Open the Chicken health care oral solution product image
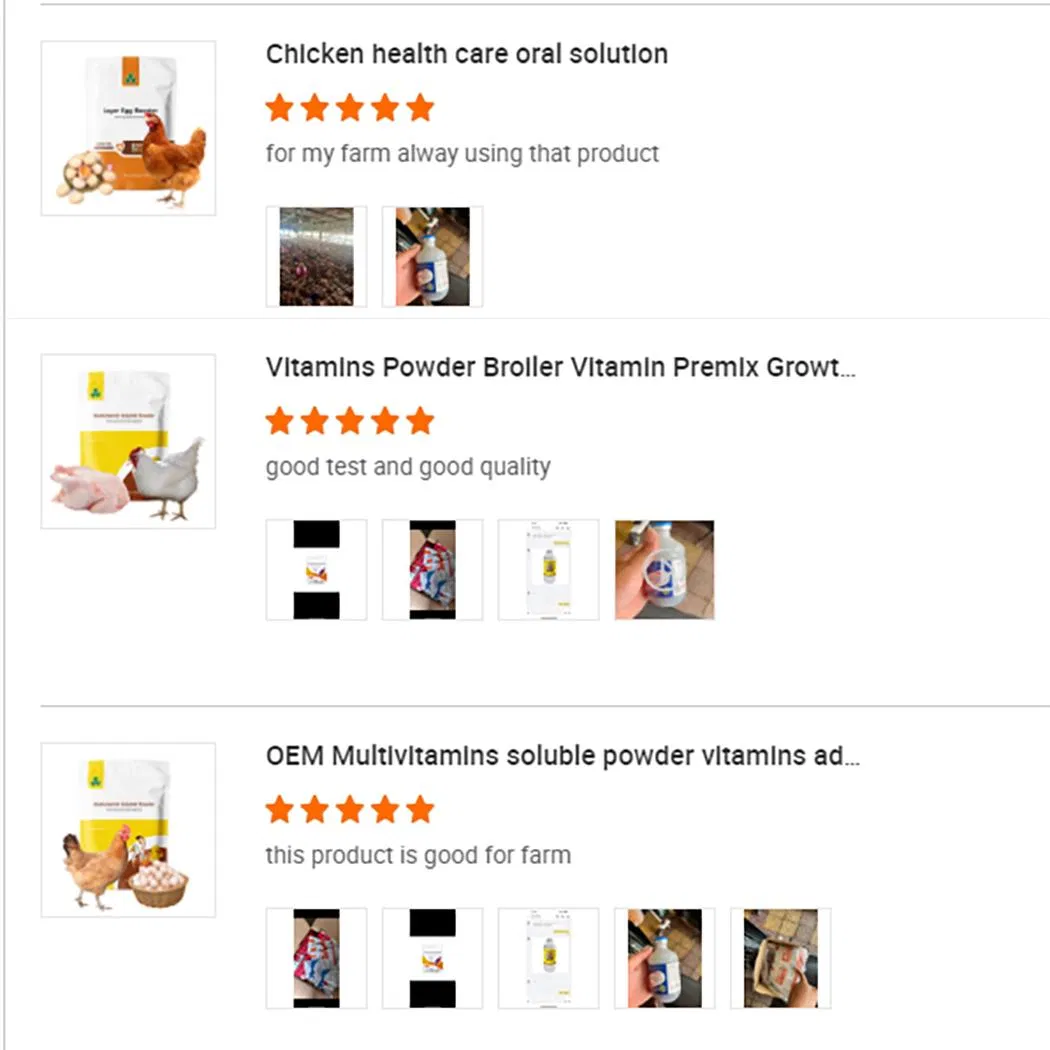1050x1050 pixels. pyautogui.click(x=127, y=126)
